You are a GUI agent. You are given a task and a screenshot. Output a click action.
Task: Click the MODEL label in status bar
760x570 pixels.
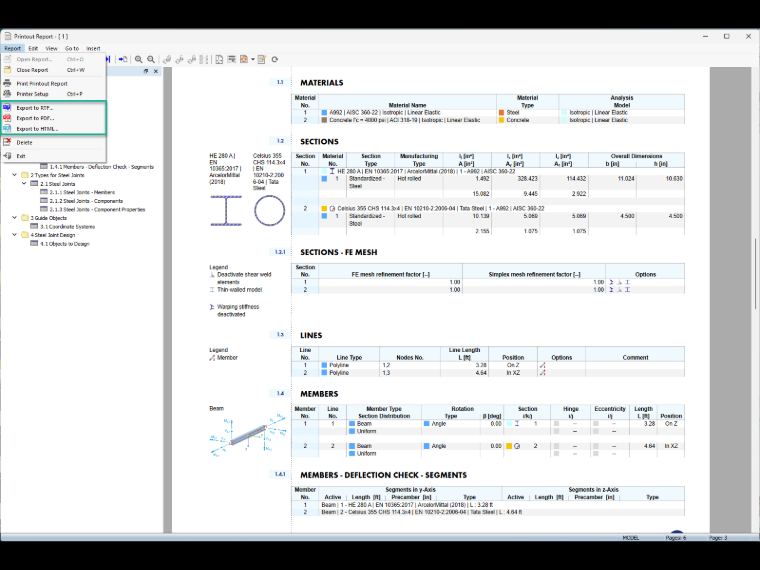630,538
